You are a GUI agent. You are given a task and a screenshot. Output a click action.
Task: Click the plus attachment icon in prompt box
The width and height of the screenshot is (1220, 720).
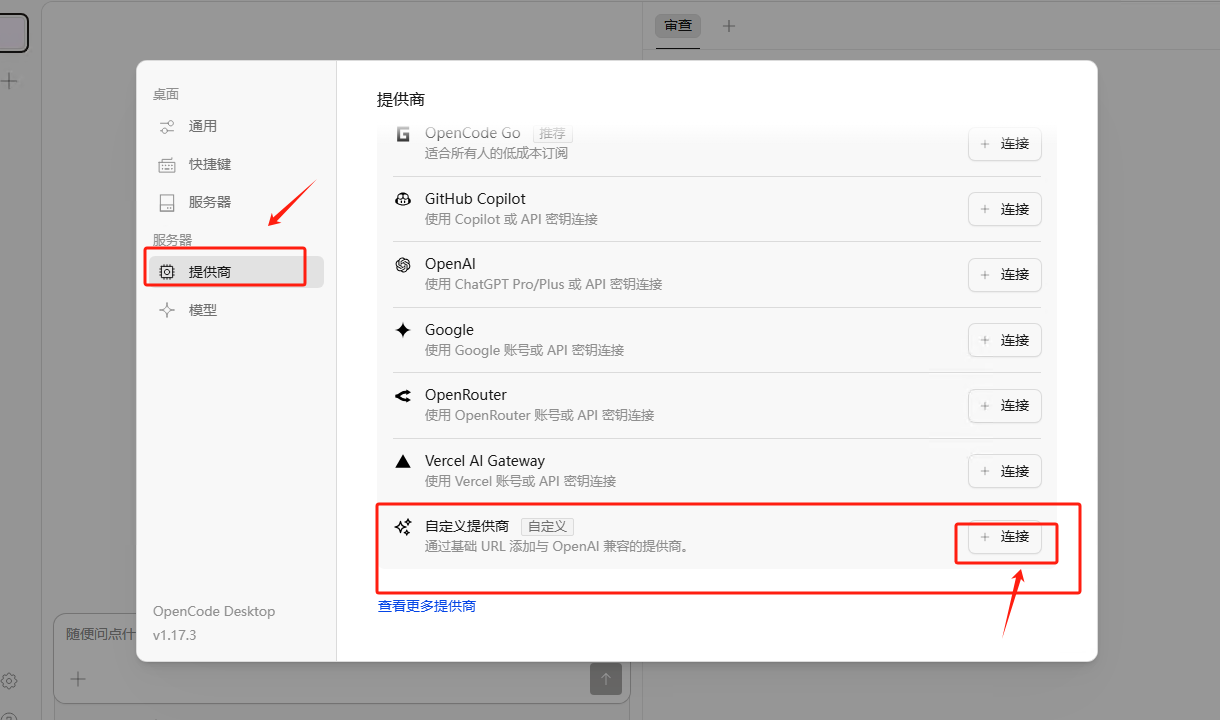pyautogui.click(x=78, y=679)
